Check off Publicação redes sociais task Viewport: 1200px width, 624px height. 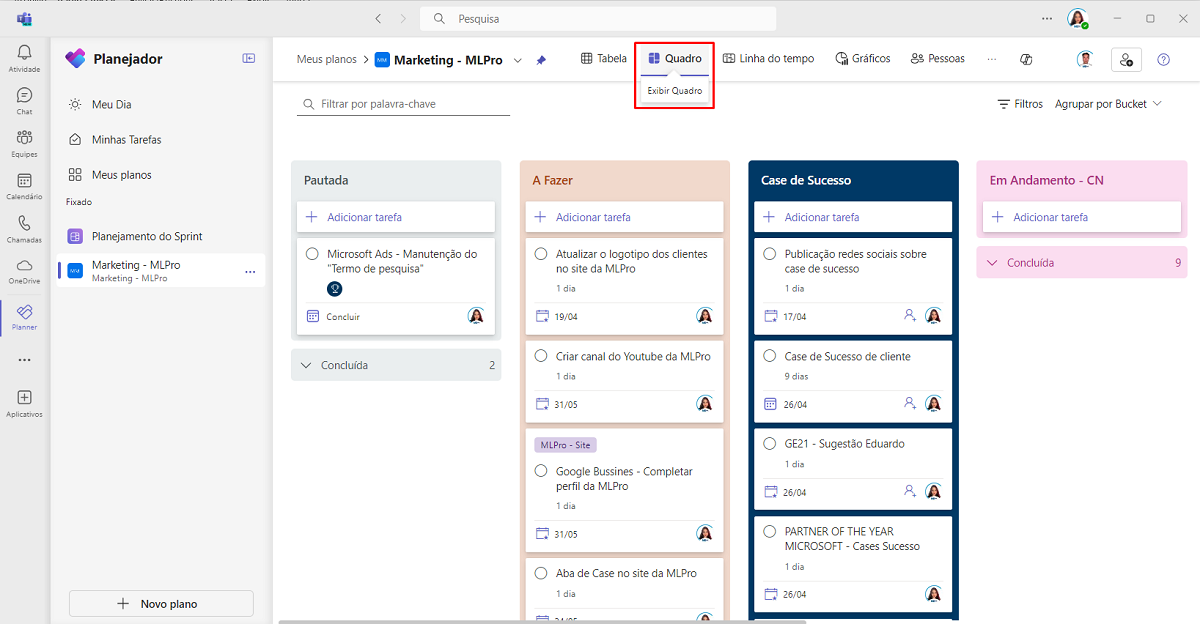tap(770, 254)
